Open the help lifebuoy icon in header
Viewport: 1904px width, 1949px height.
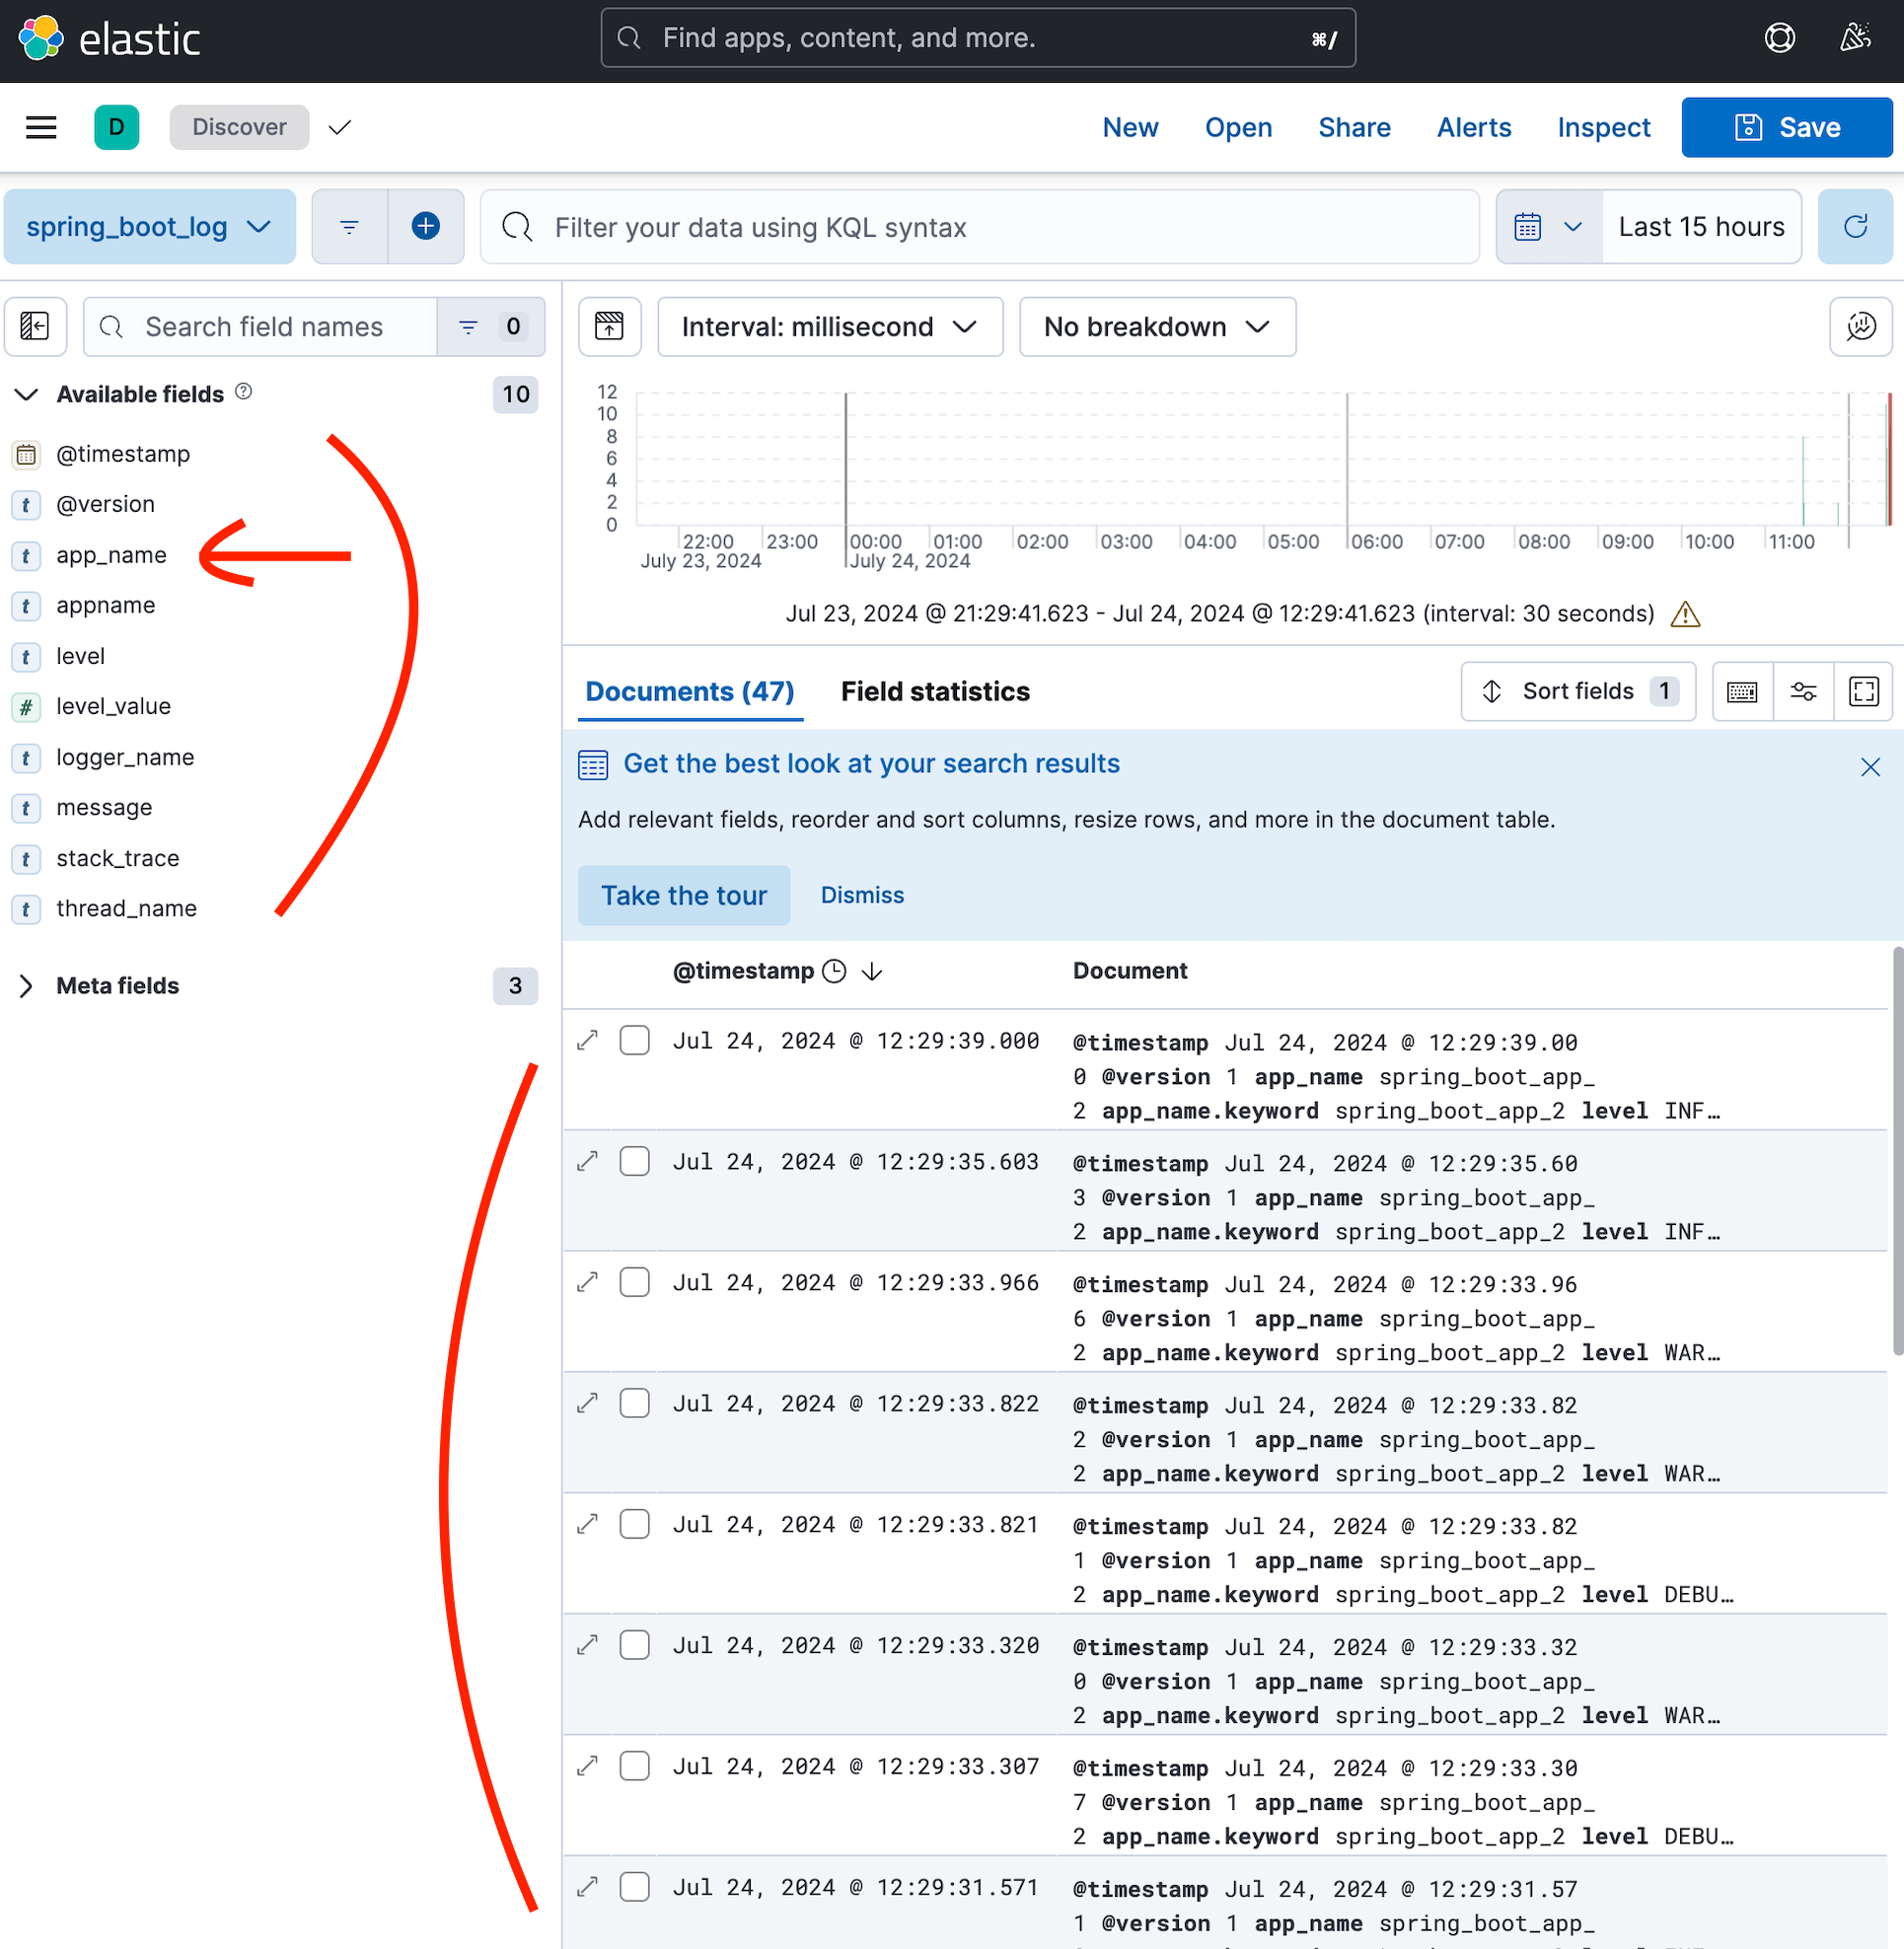tap(1779, 39)
